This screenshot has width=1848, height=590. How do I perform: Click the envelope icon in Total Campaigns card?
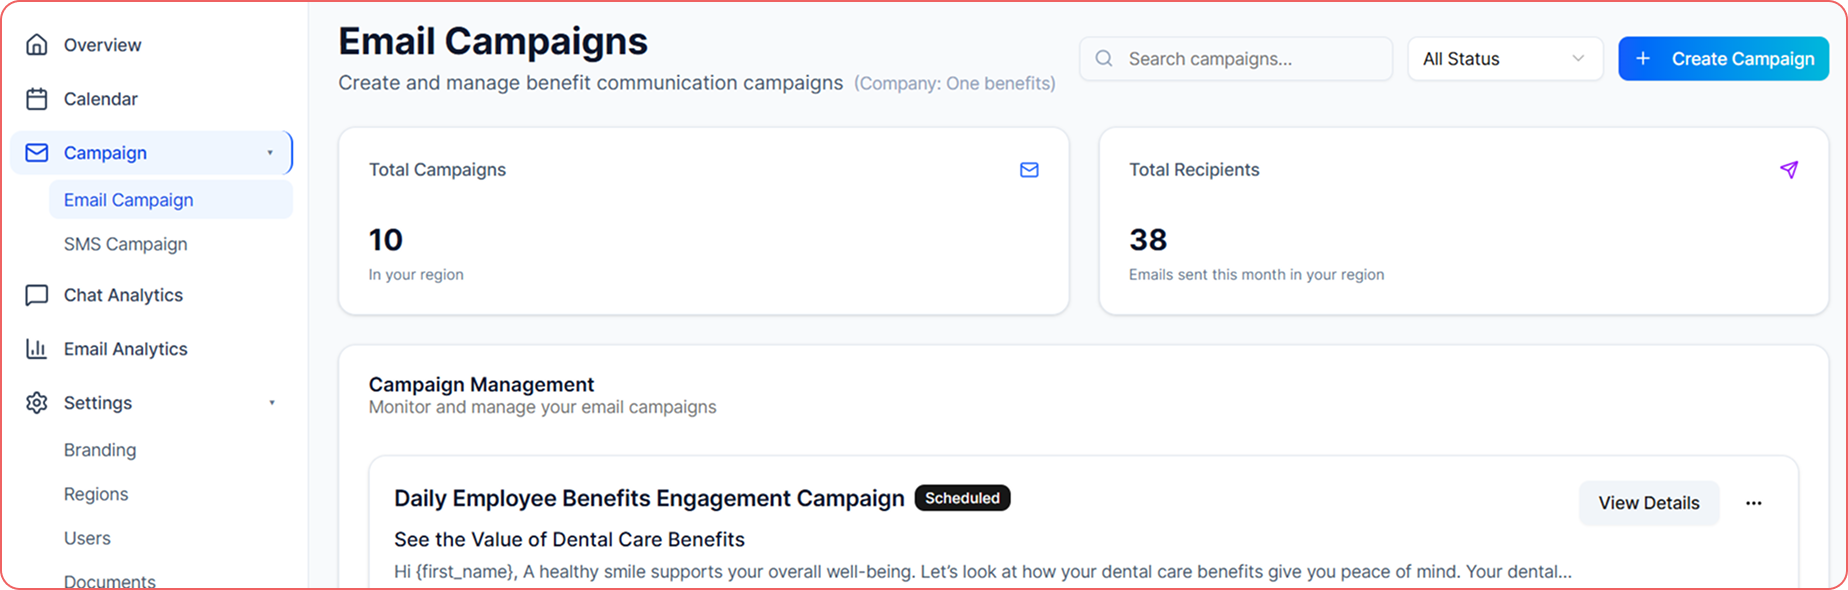pos(1029,170)
